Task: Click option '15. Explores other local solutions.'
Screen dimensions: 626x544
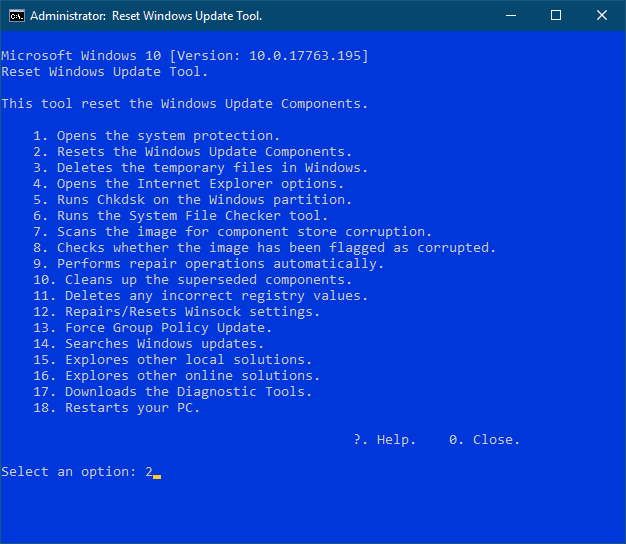Action: (x=172, y=360)
